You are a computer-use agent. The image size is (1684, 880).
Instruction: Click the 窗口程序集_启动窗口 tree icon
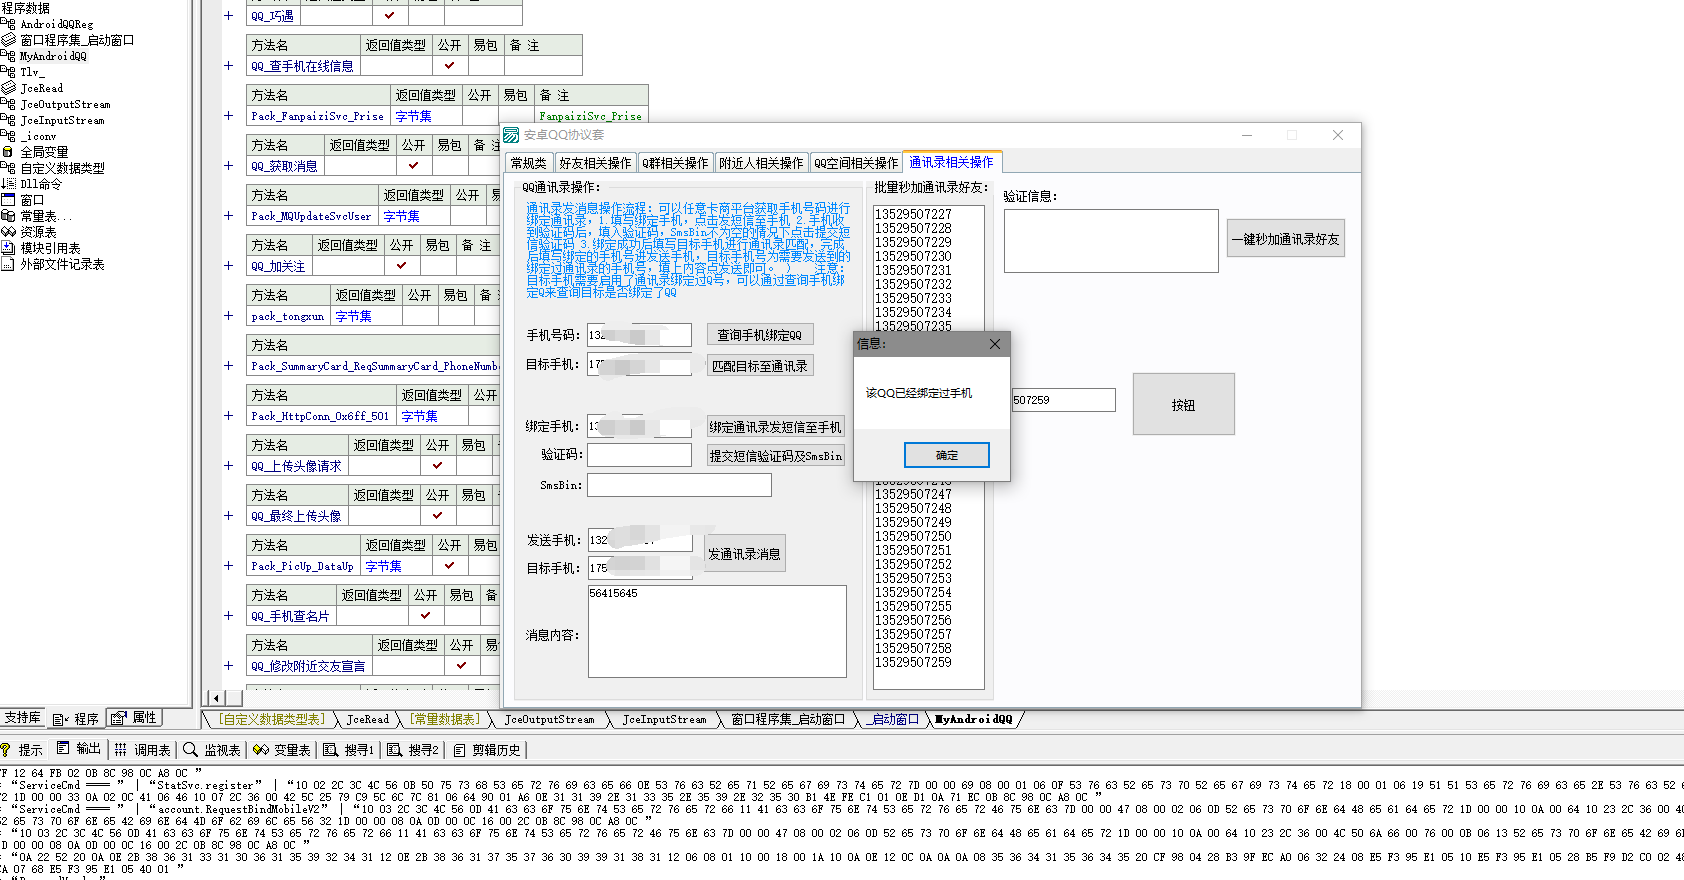pos(8,40)
